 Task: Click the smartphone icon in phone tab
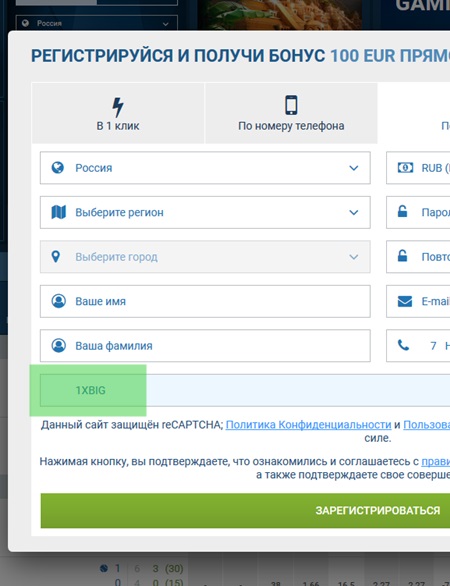pos(292,105)
